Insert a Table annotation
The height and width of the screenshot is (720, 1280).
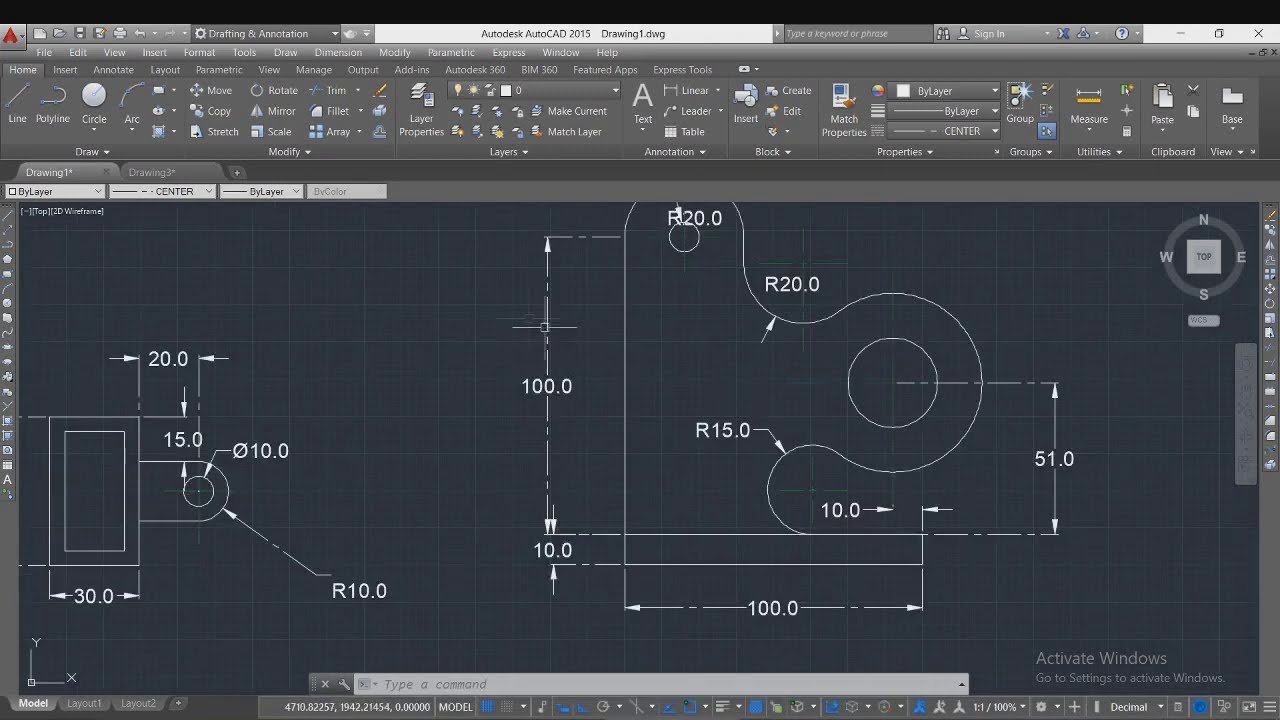click(684, 132)
